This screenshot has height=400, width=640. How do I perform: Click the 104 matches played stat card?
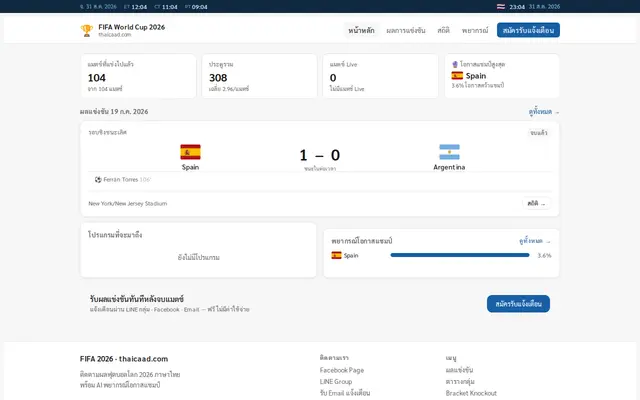coord(138,76)
